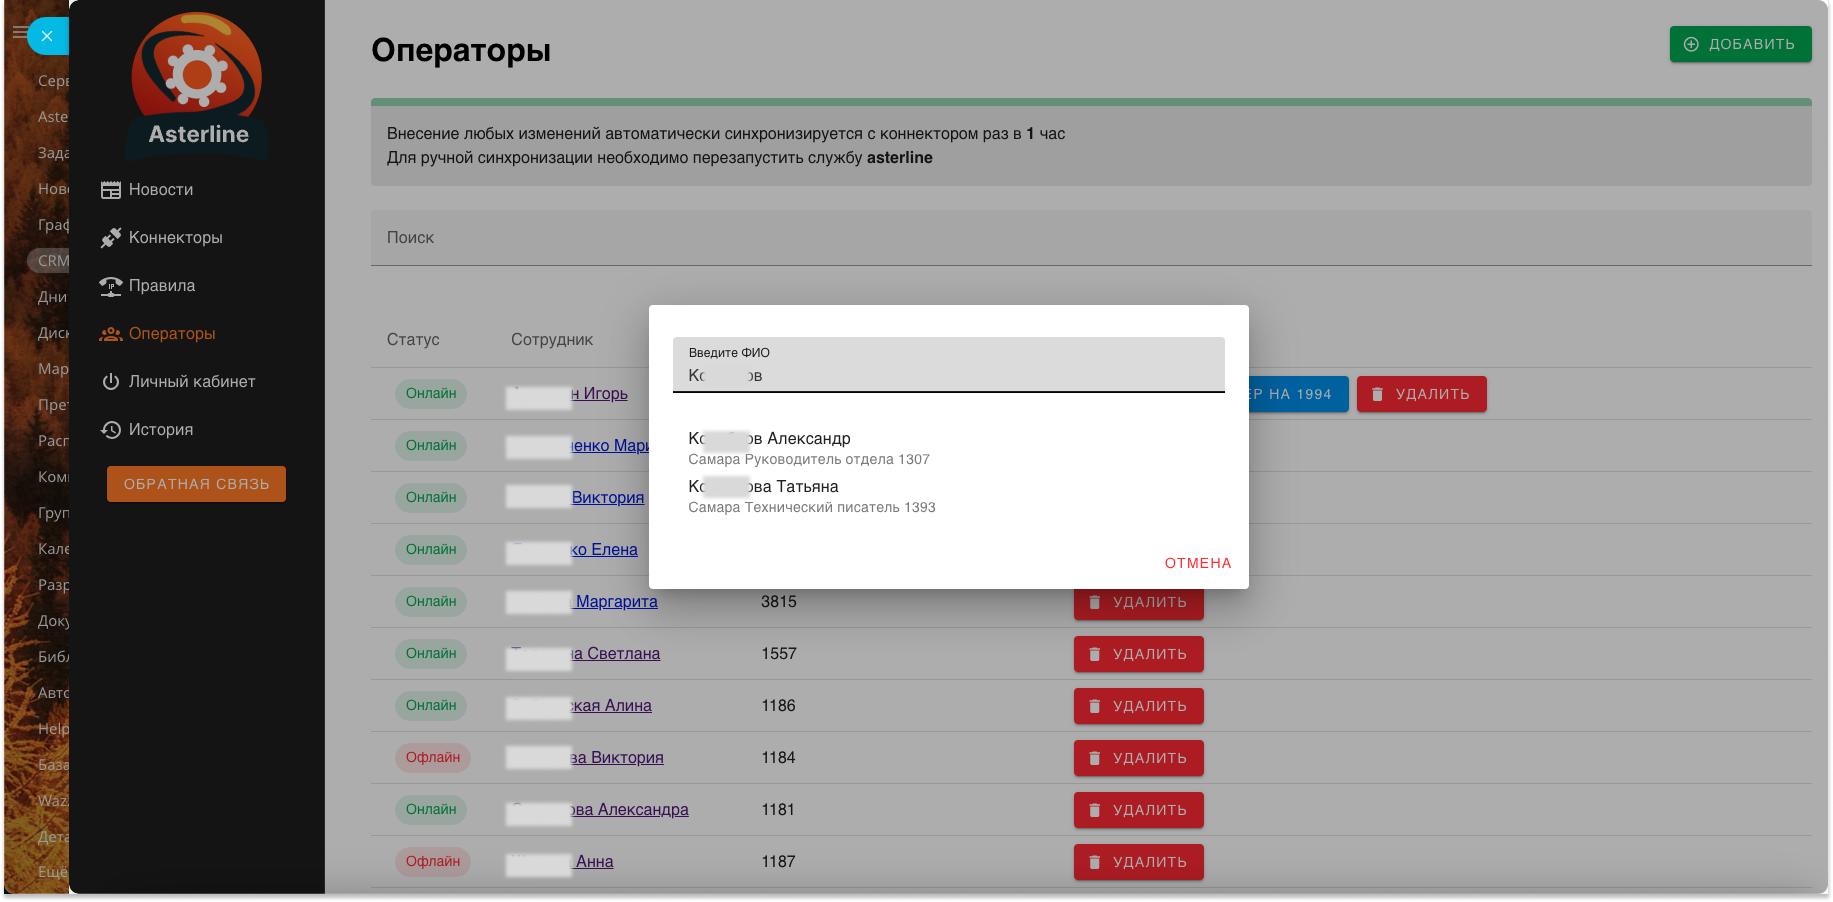Screen dimensions: 1833x902
Task: Close the sidebar with the blue X button
Action: [x=47, y=36]
